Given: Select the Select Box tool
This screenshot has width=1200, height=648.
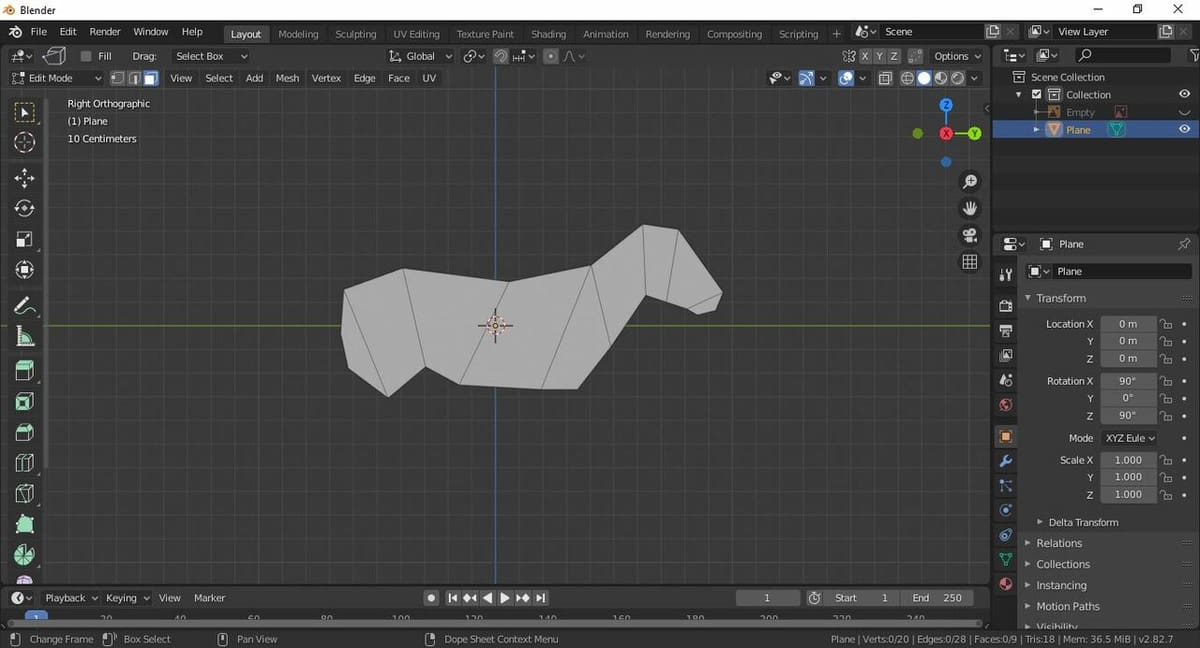Looking at the screenshot, I should pos(25,112).
